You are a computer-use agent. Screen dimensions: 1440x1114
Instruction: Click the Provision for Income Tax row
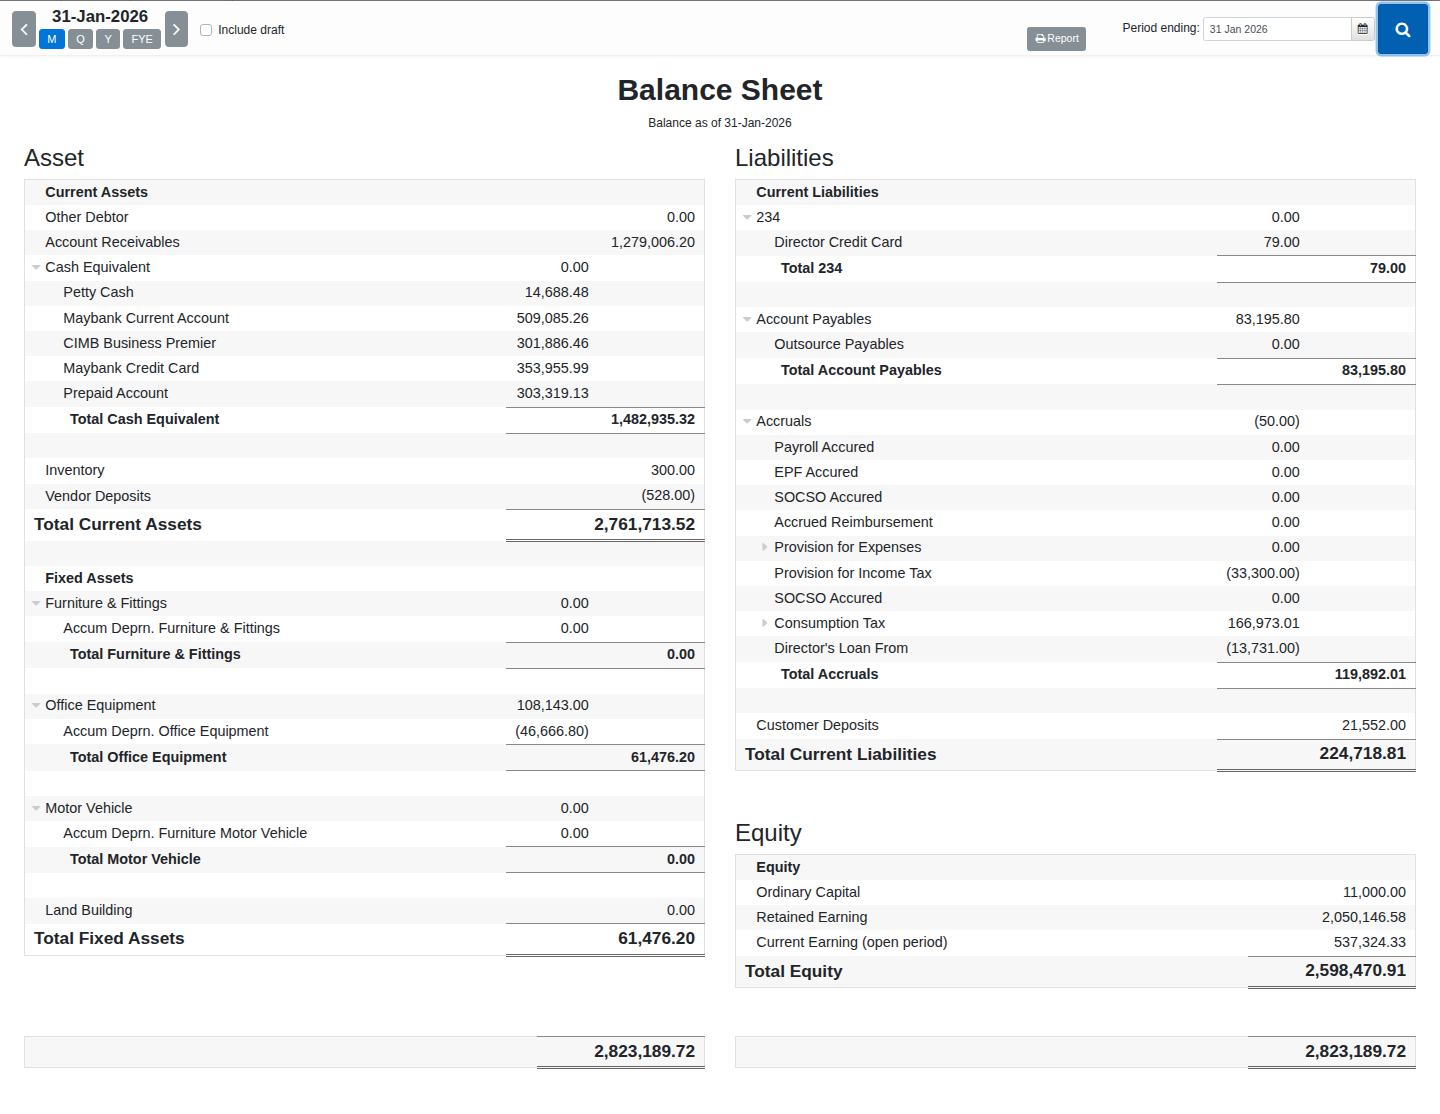coord(1075,573)
